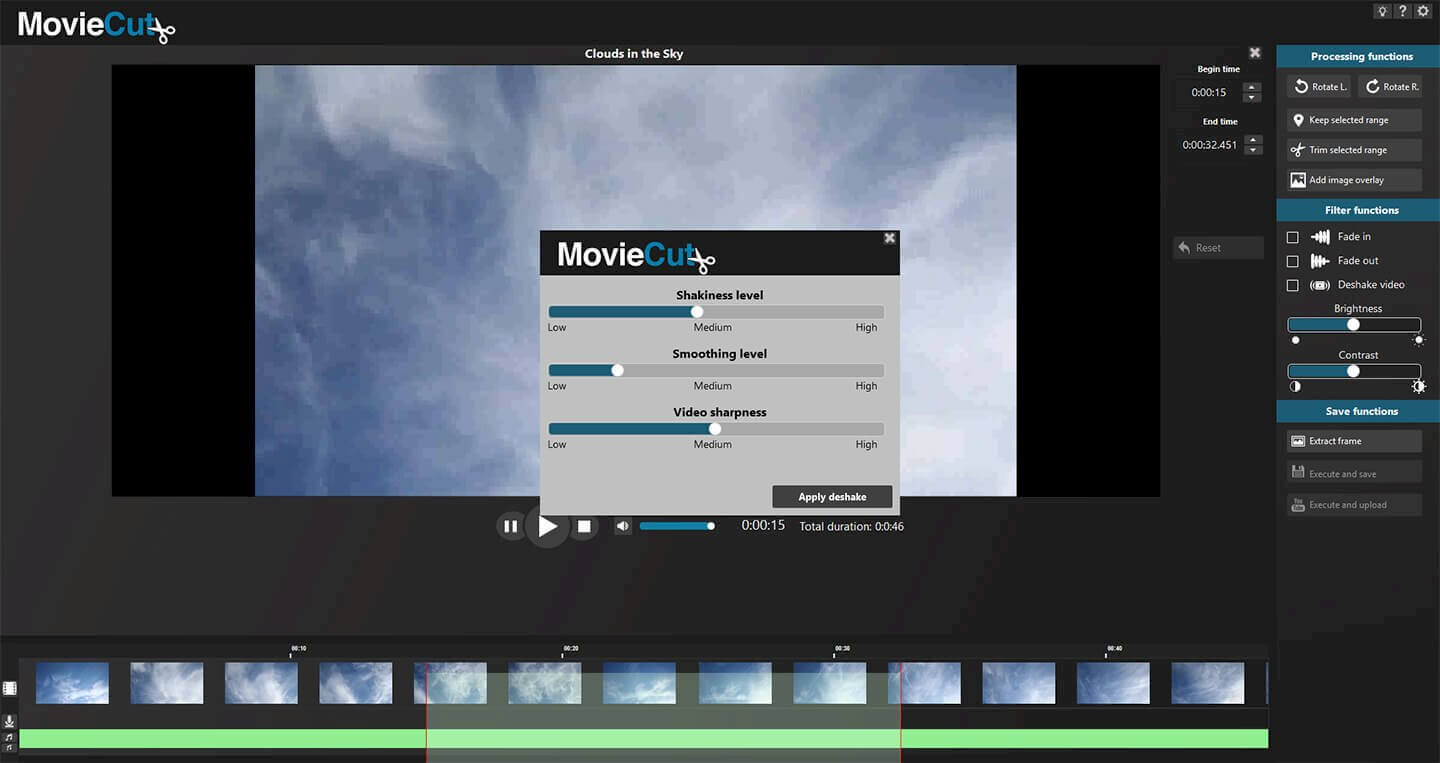Increase Begin time with up arrow

coord(1251,87)
